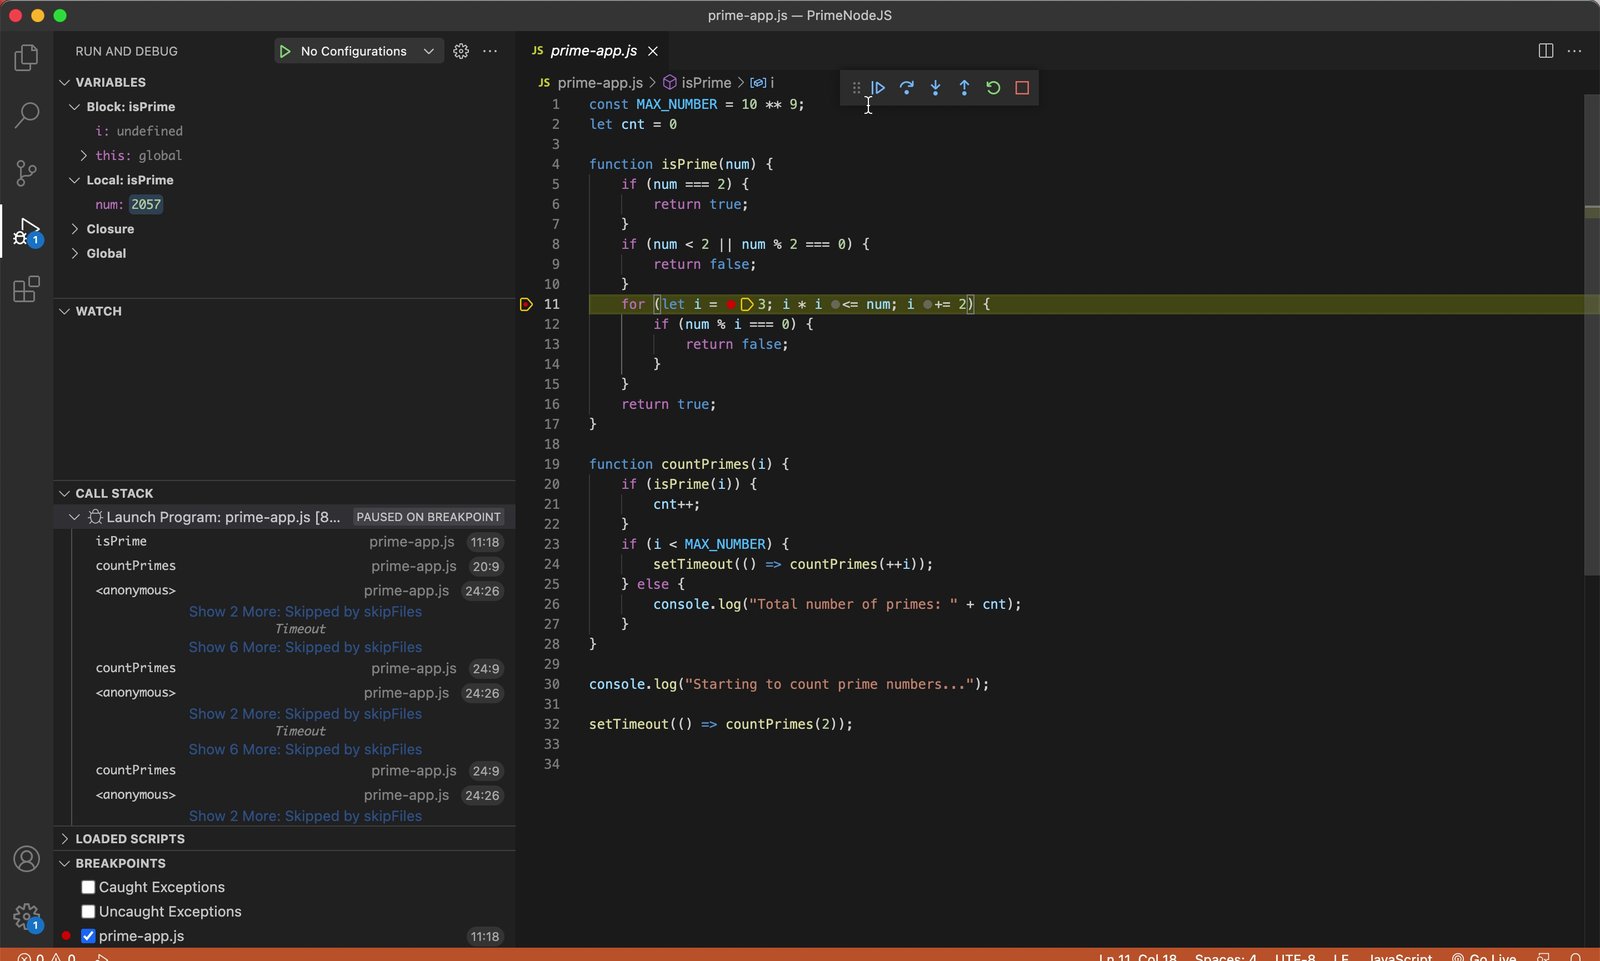The width and height of the screenshot is (1600, 961).
Task: Expand the LOADED SCRIPTS section
Action: pyautogui.click(x=65, y=838)
